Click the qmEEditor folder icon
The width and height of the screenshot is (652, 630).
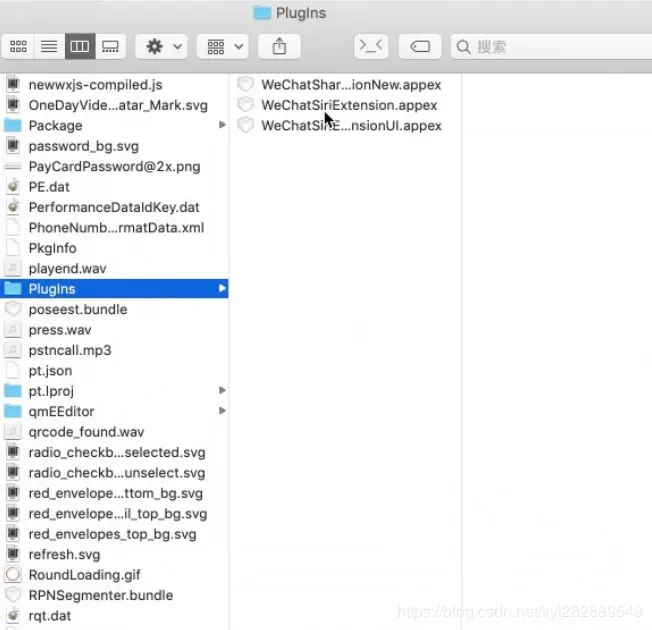[x=13, y=411]
